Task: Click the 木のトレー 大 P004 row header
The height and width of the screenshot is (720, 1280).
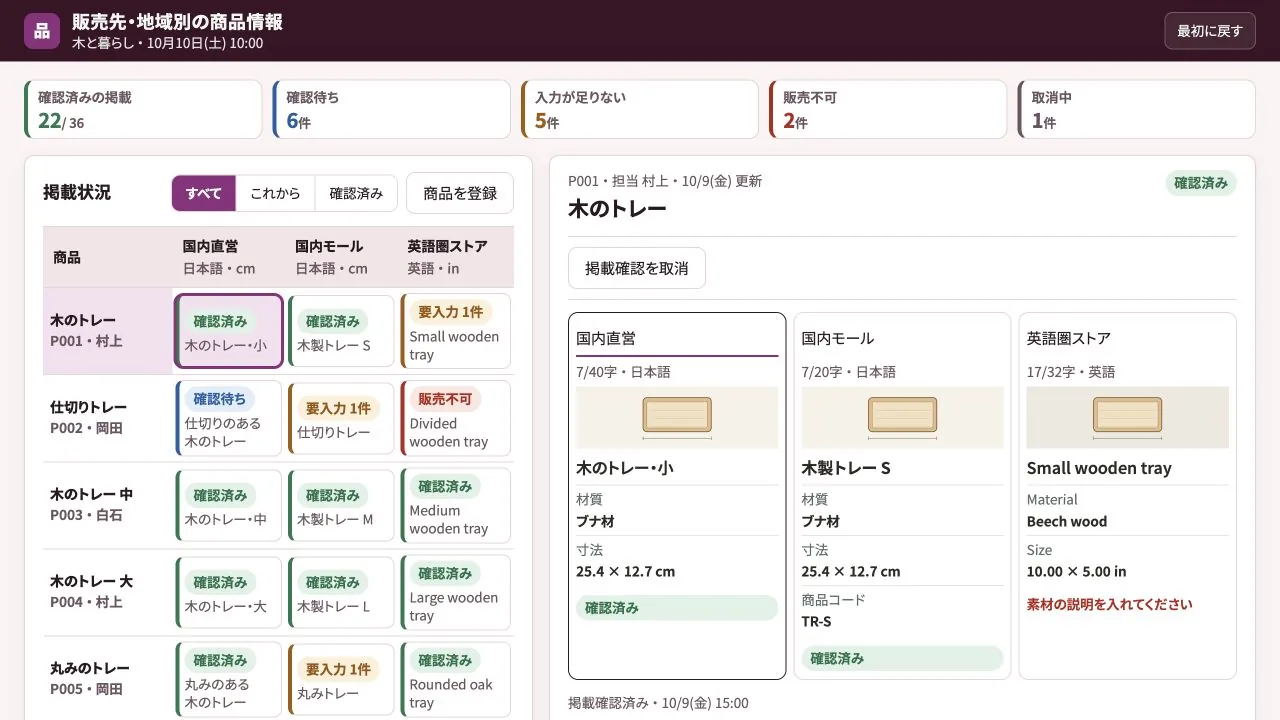Action: coord(108,592)
